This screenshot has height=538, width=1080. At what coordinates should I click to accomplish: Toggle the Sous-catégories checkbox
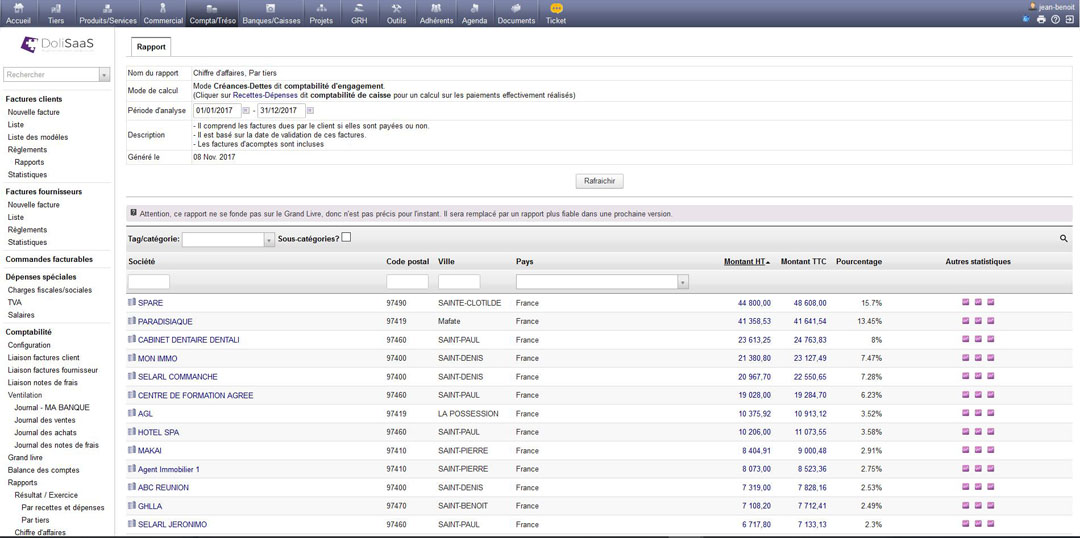346,238
